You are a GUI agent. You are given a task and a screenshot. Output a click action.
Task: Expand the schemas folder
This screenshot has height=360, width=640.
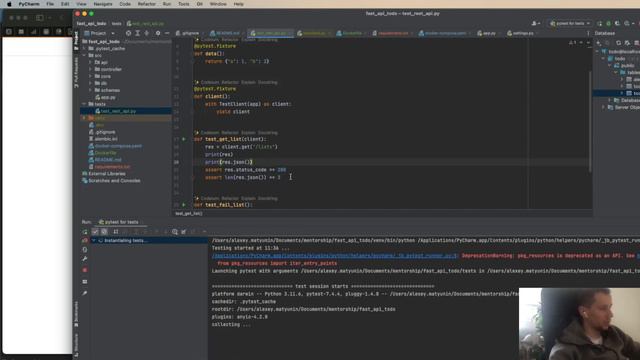click(x=91, y=90)
